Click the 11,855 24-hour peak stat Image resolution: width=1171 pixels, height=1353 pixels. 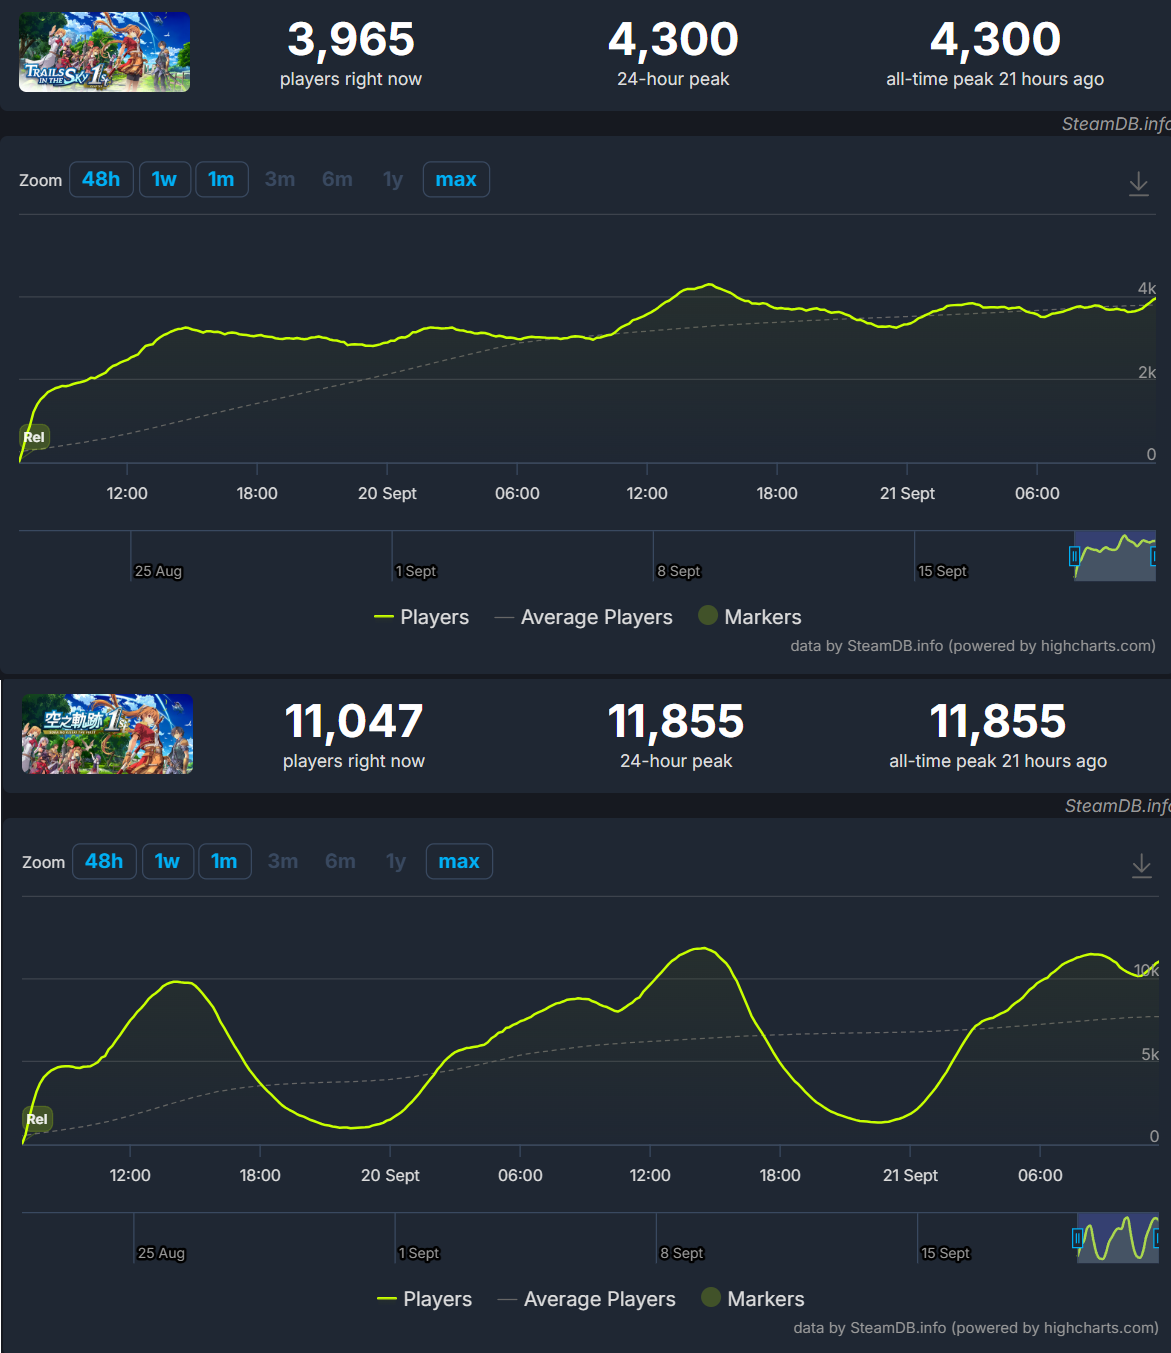click(676, 736)
